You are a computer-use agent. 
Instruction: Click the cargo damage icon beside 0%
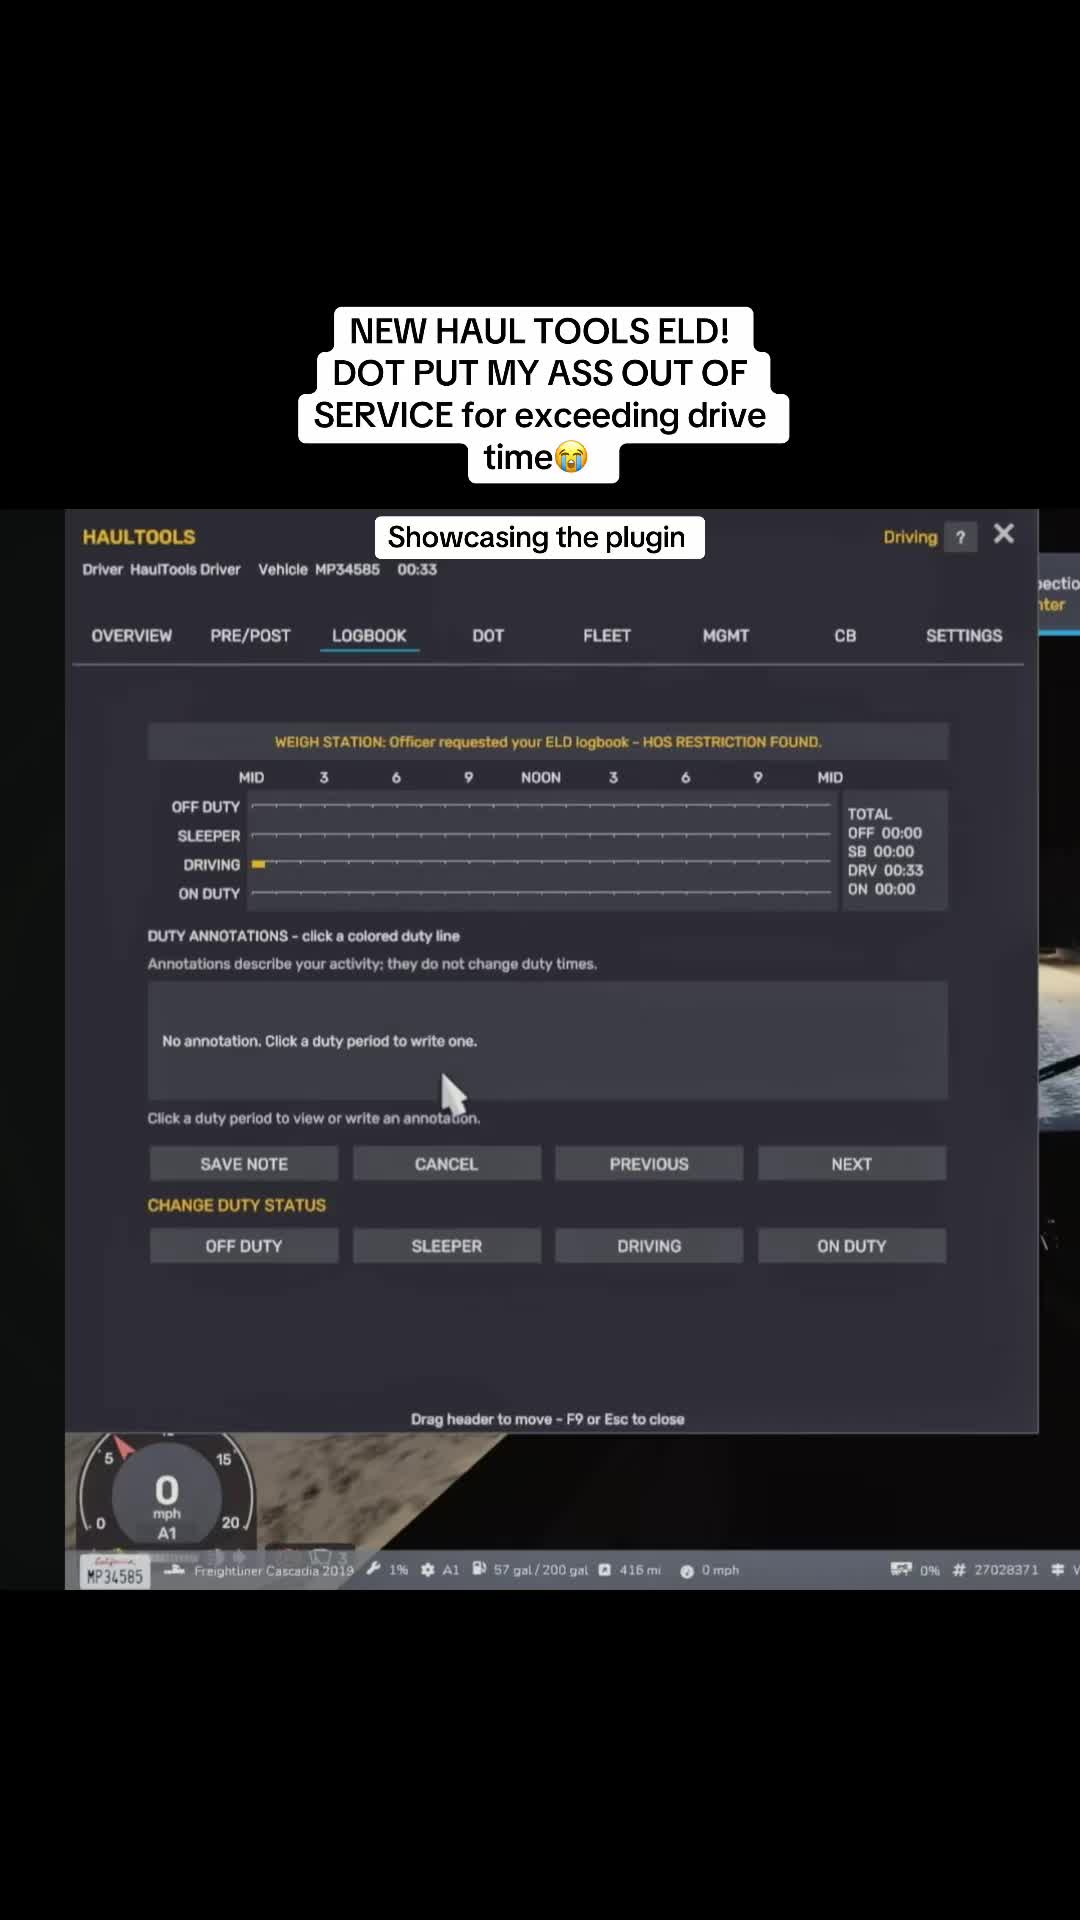click(901, 1569)
